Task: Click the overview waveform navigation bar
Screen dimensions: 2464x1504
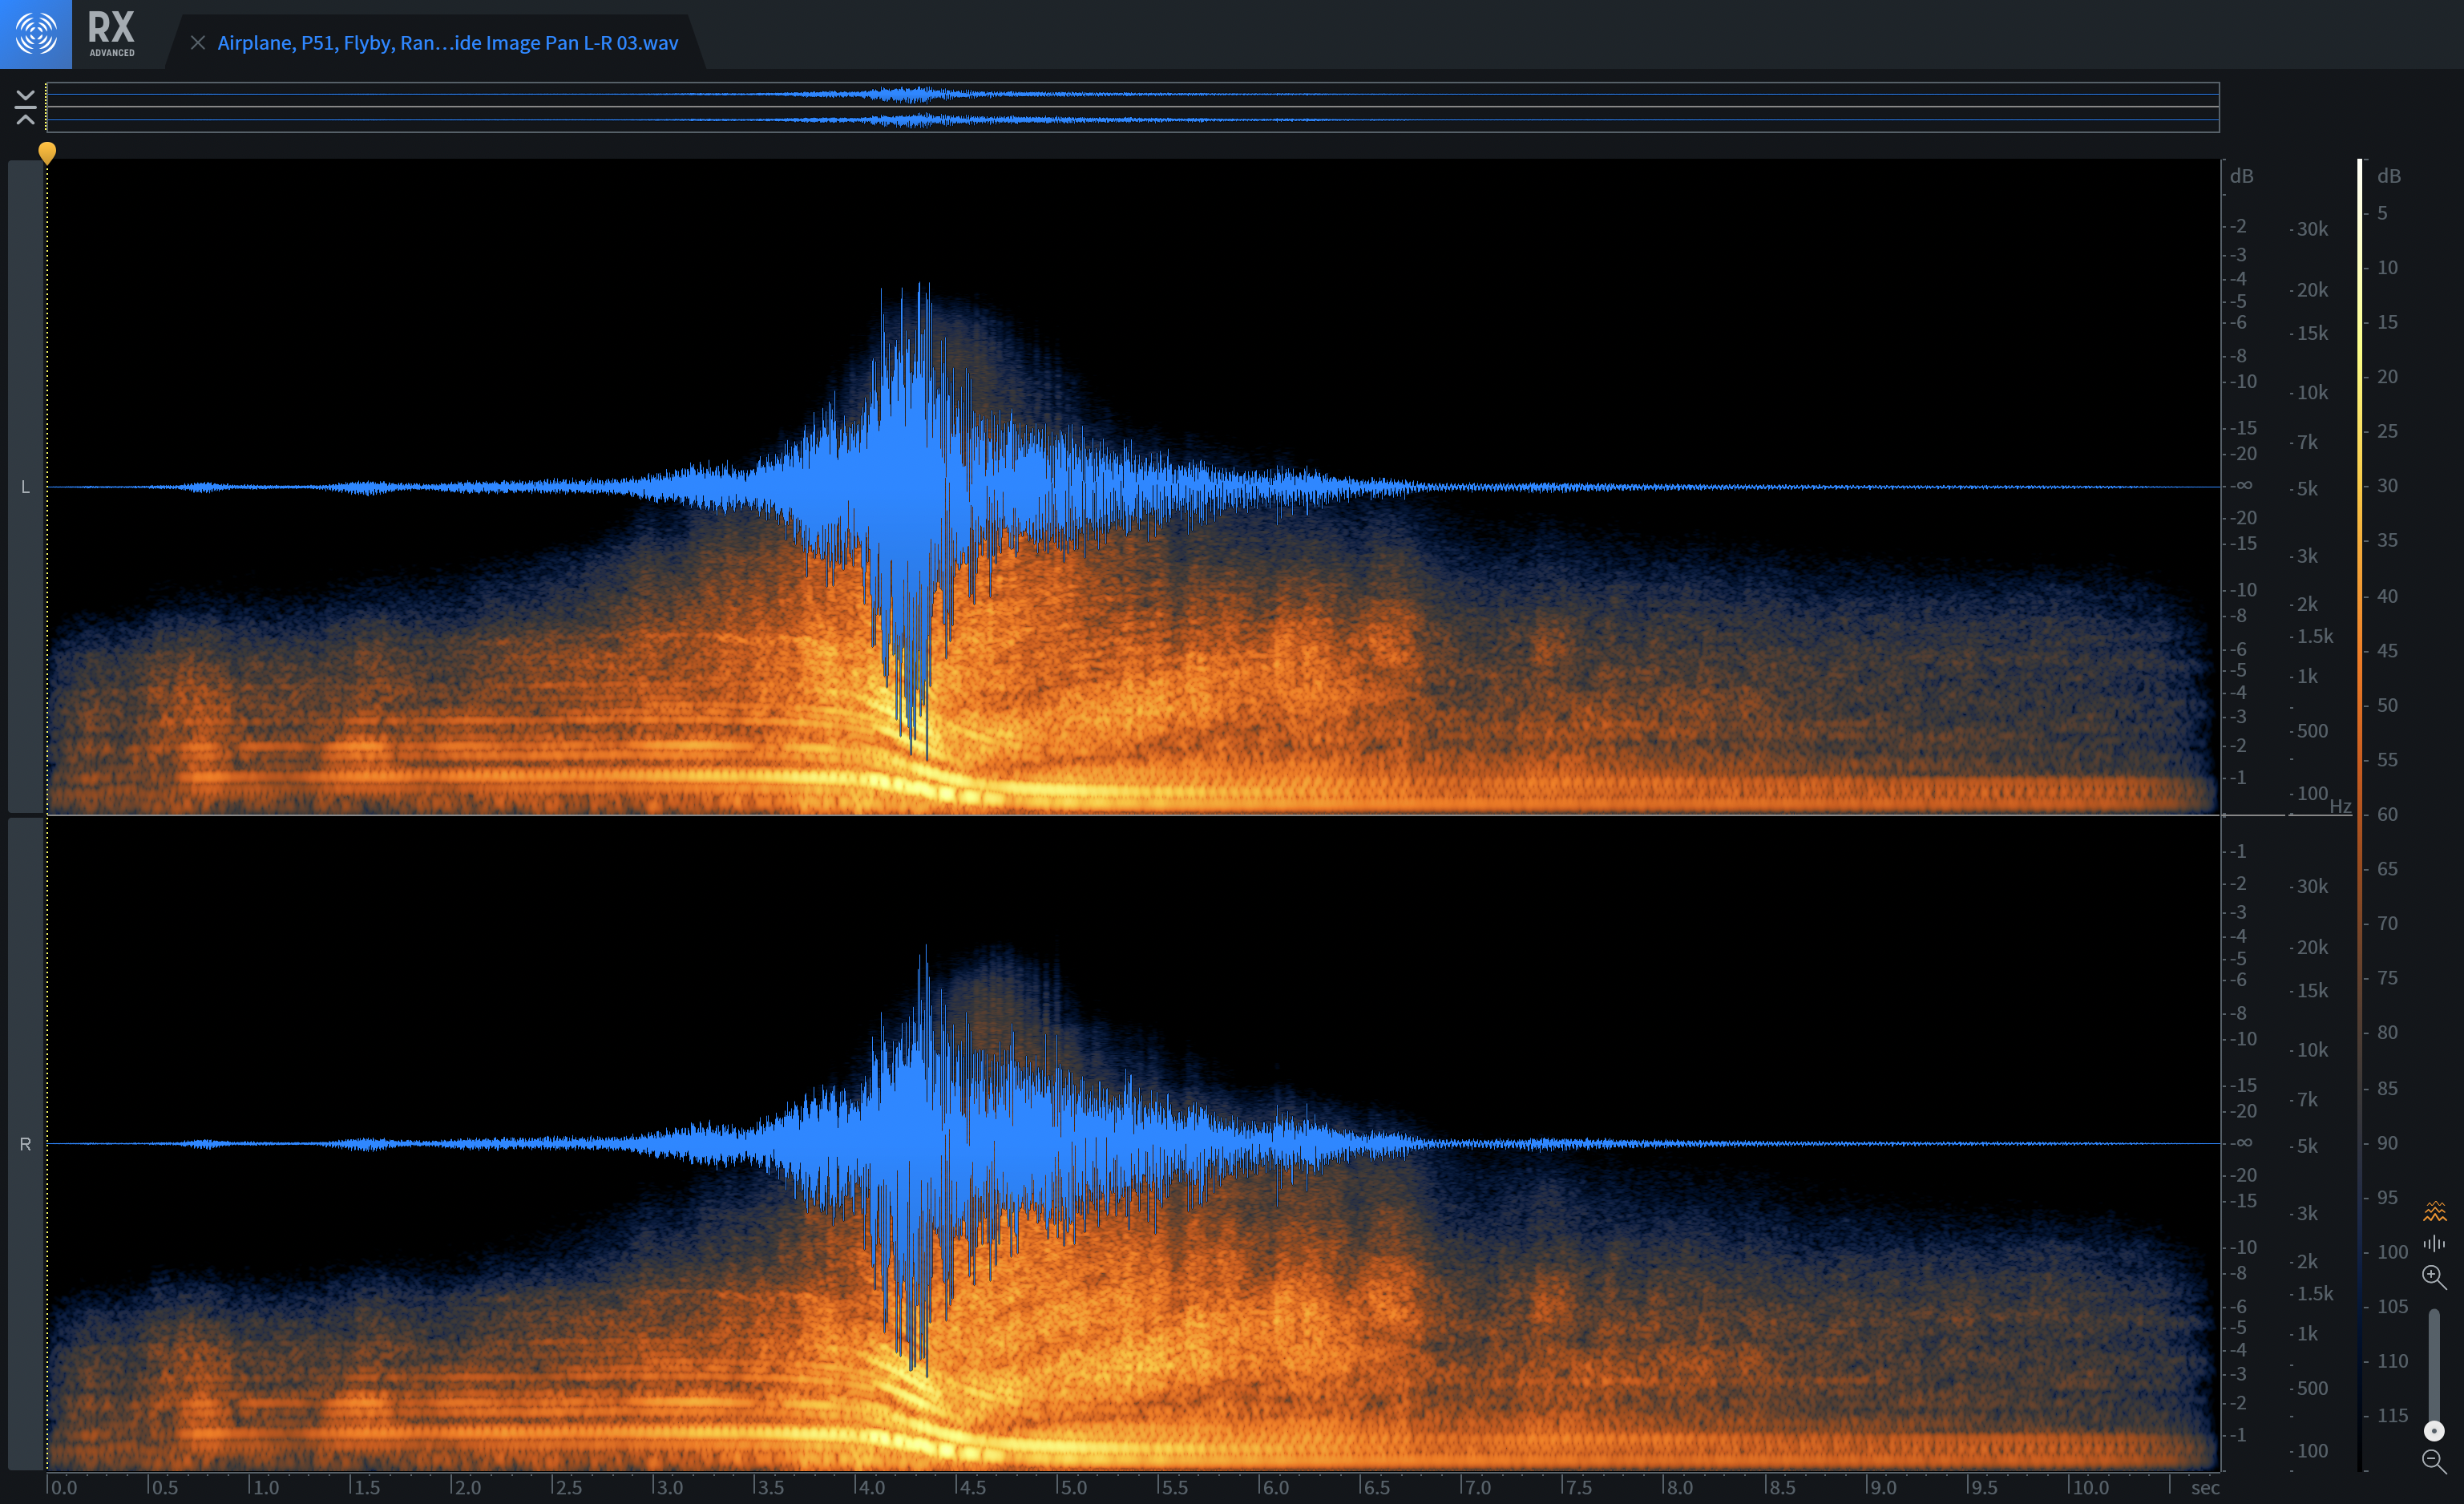Action: click(1132, 107)
